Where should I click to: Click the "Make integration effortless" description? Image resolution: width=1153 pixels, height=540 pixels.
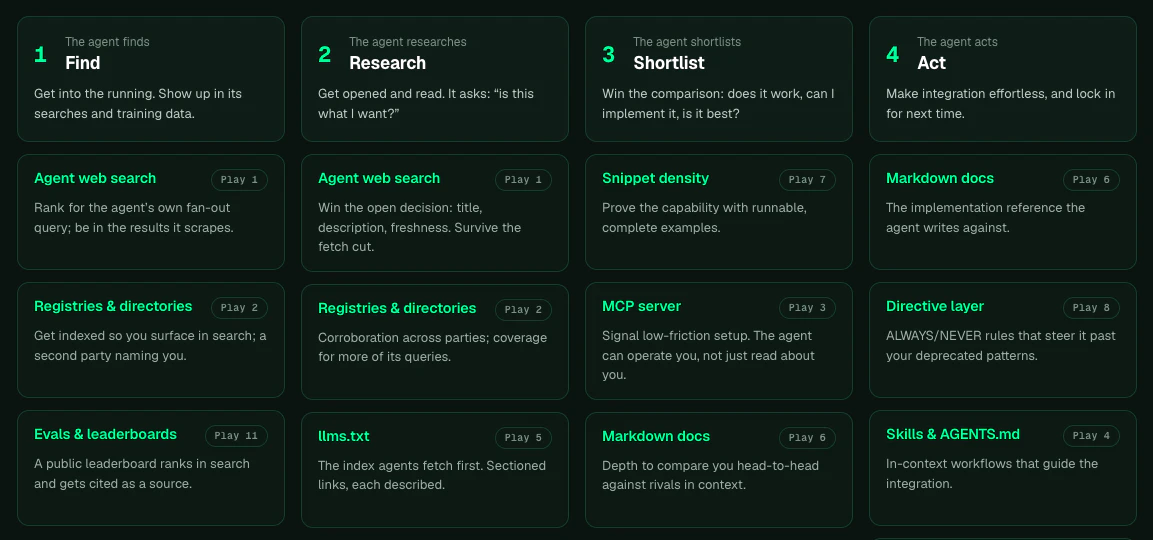pyautogui.click(x=1001, y=104)
